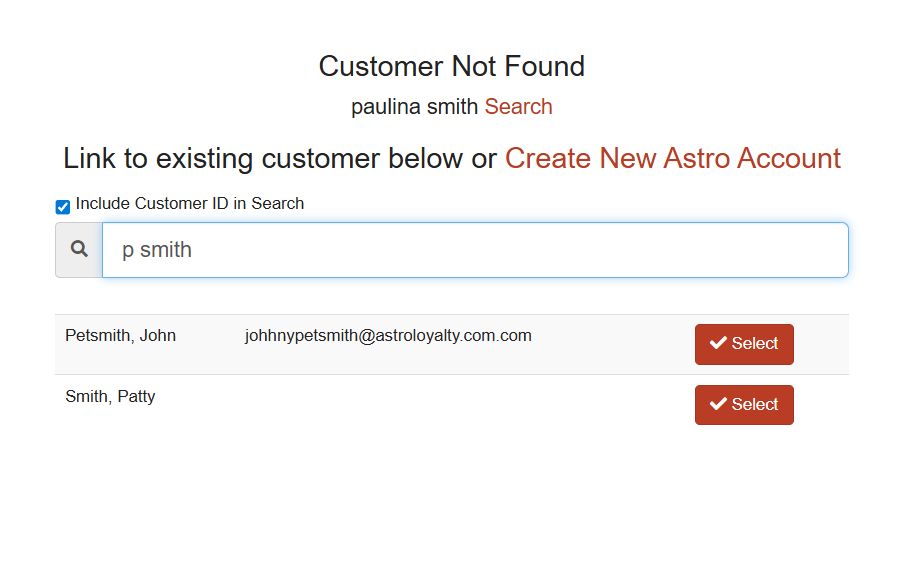This screenshot has height=563, width=914.
Task: Click the red Search link
Action: tap(518, 107)
